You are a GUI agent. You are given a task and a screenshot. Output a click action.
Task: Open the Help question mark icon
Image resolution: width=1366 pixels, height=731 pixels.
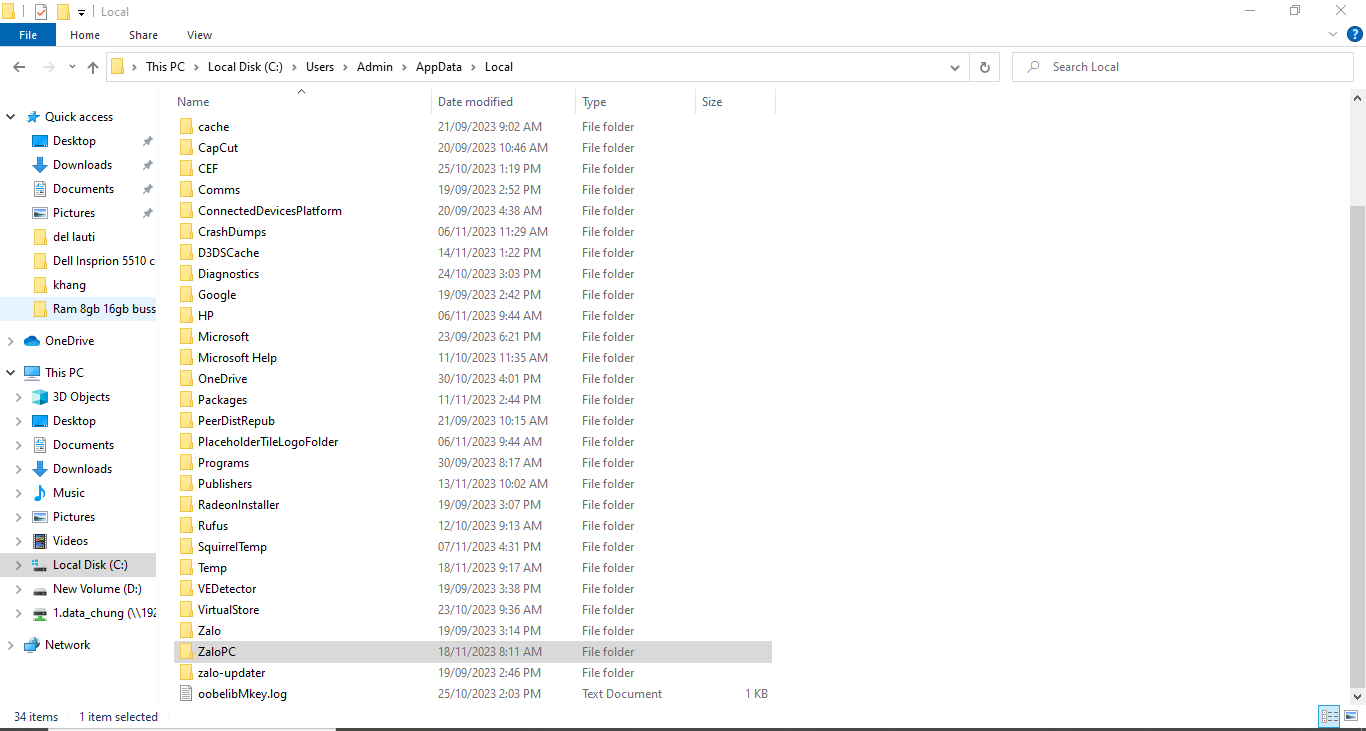[x=1354, y=34]
